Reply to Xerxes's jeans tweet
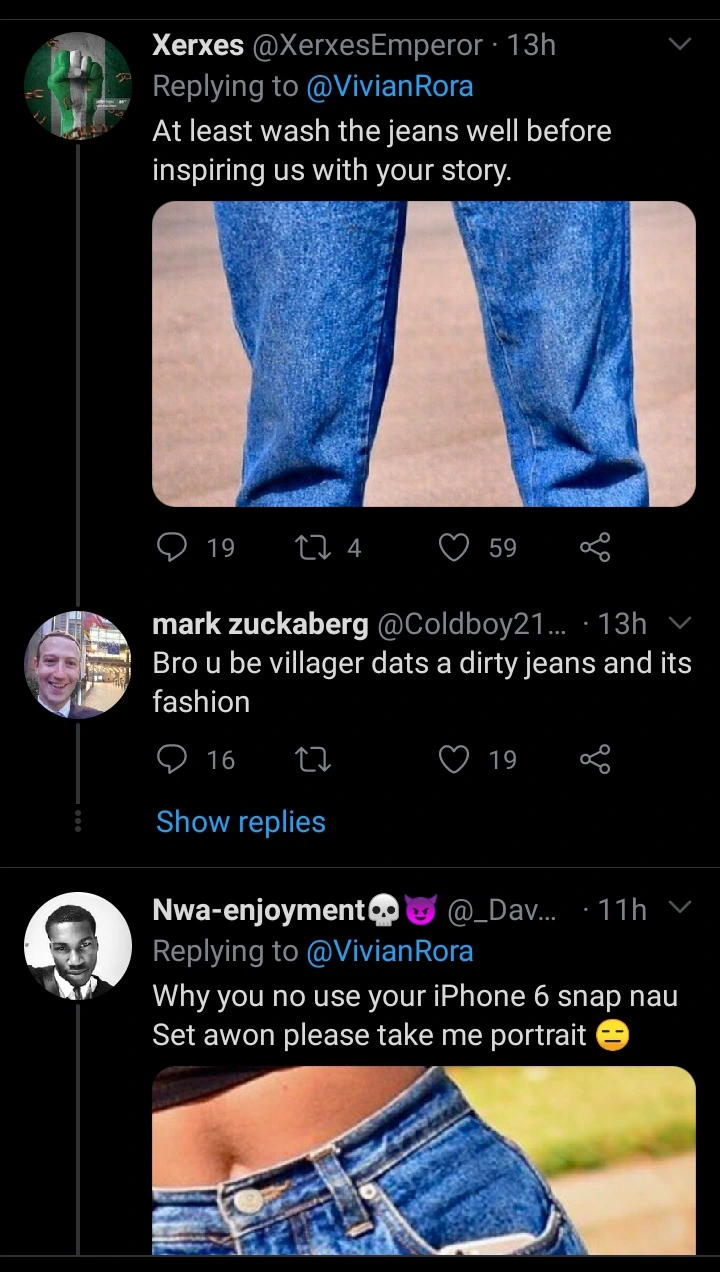The height and width of the screenshot is (1272, 720). [174, 547]
